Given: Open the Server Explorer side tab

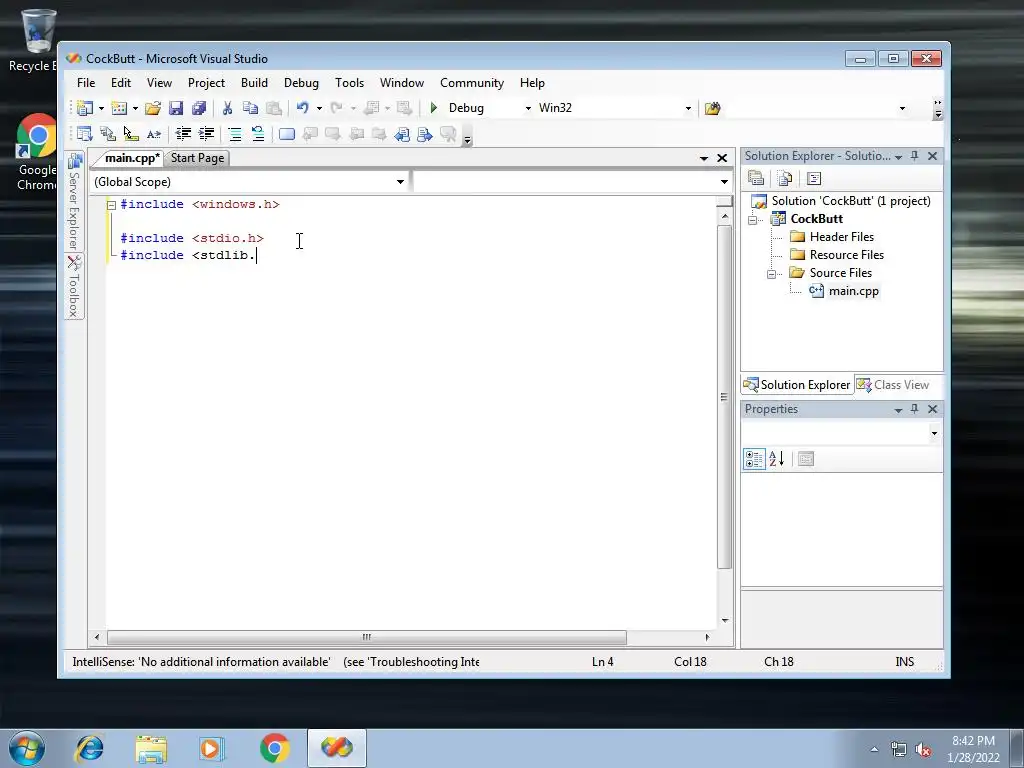Looking at the screenshot, I should 74,202.
